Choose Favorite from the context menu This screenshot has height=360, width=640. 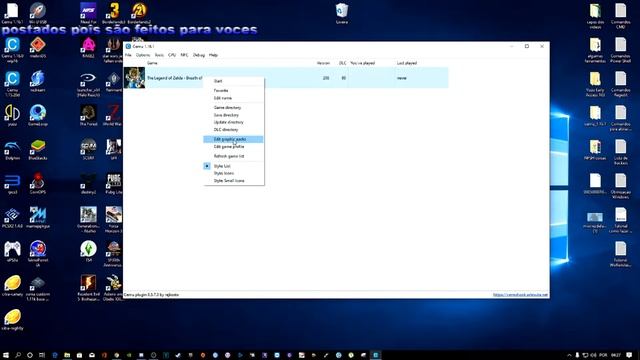tap(233, 91)
